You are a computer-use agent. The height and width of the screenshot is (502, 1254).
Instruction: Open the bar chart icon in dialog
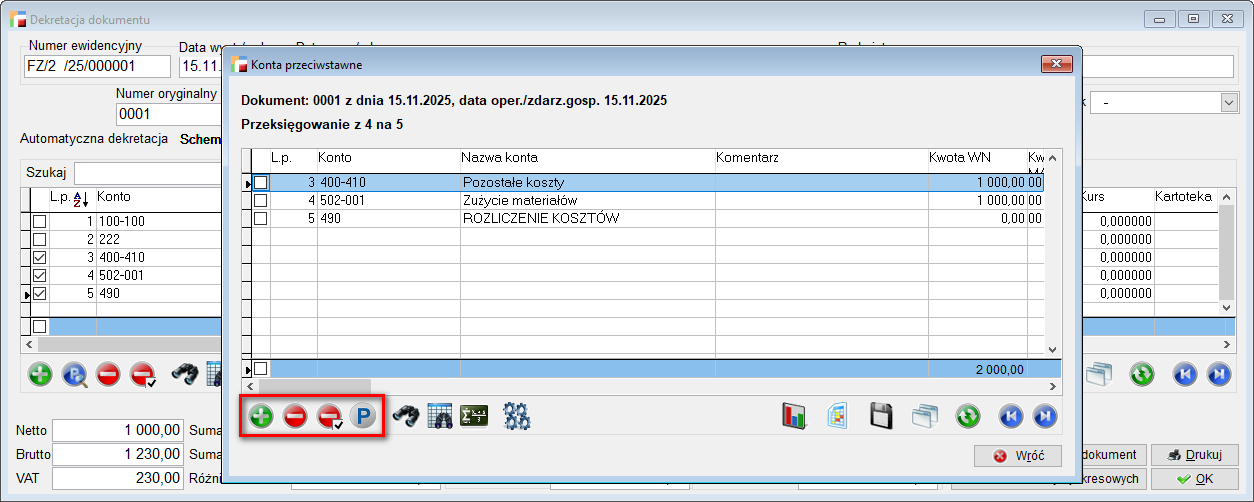tap(794, 416)
